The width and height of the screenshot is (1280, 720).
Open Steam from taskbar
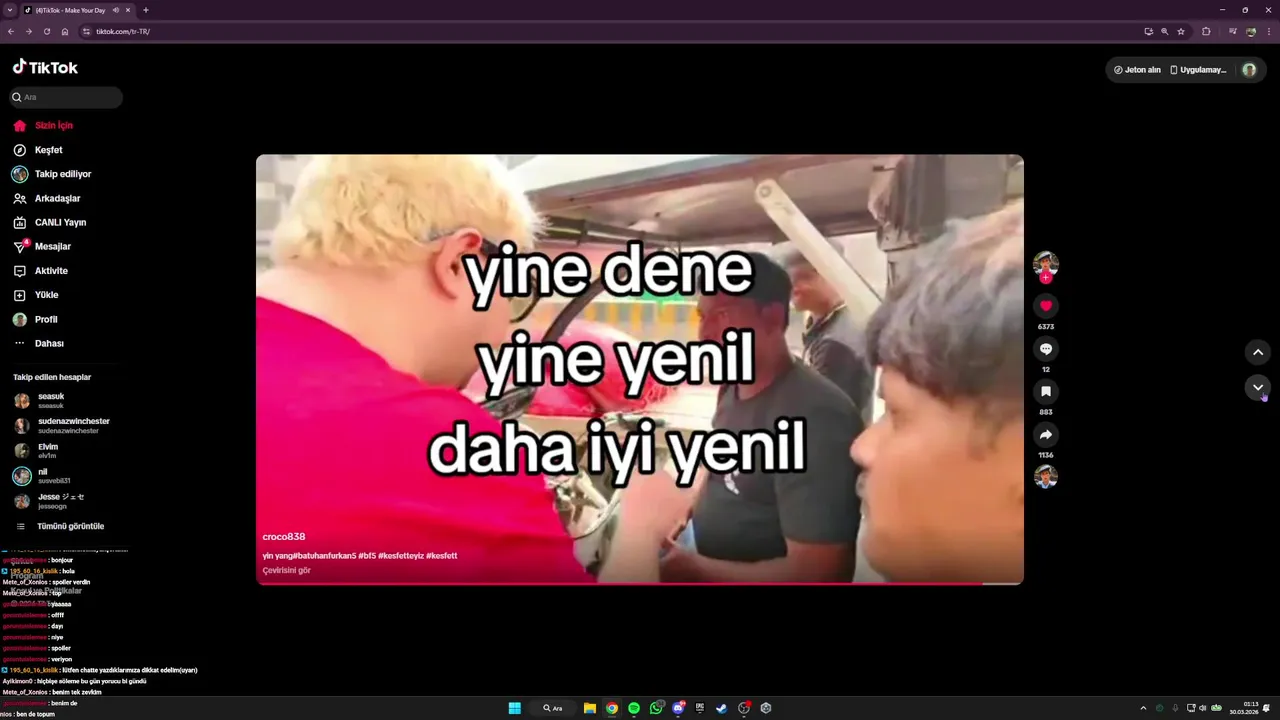721,708
